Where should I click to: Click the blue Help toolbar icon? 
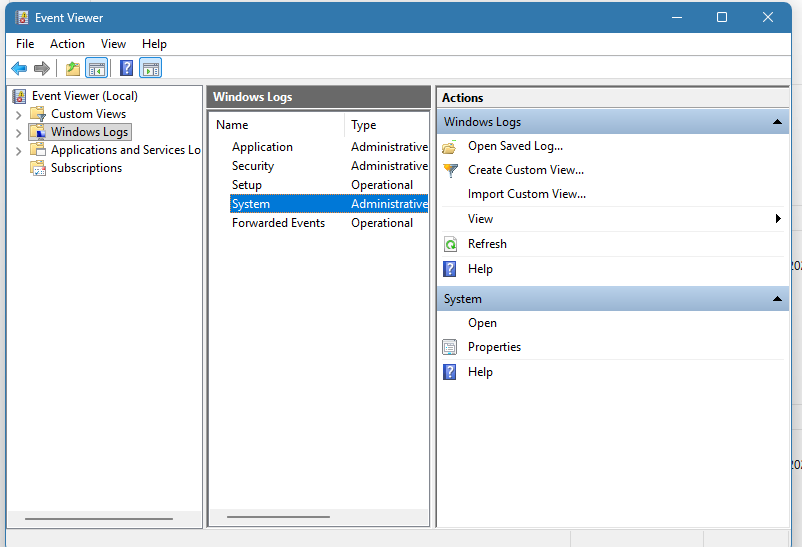pyautogui.click(x=126, y=68)
